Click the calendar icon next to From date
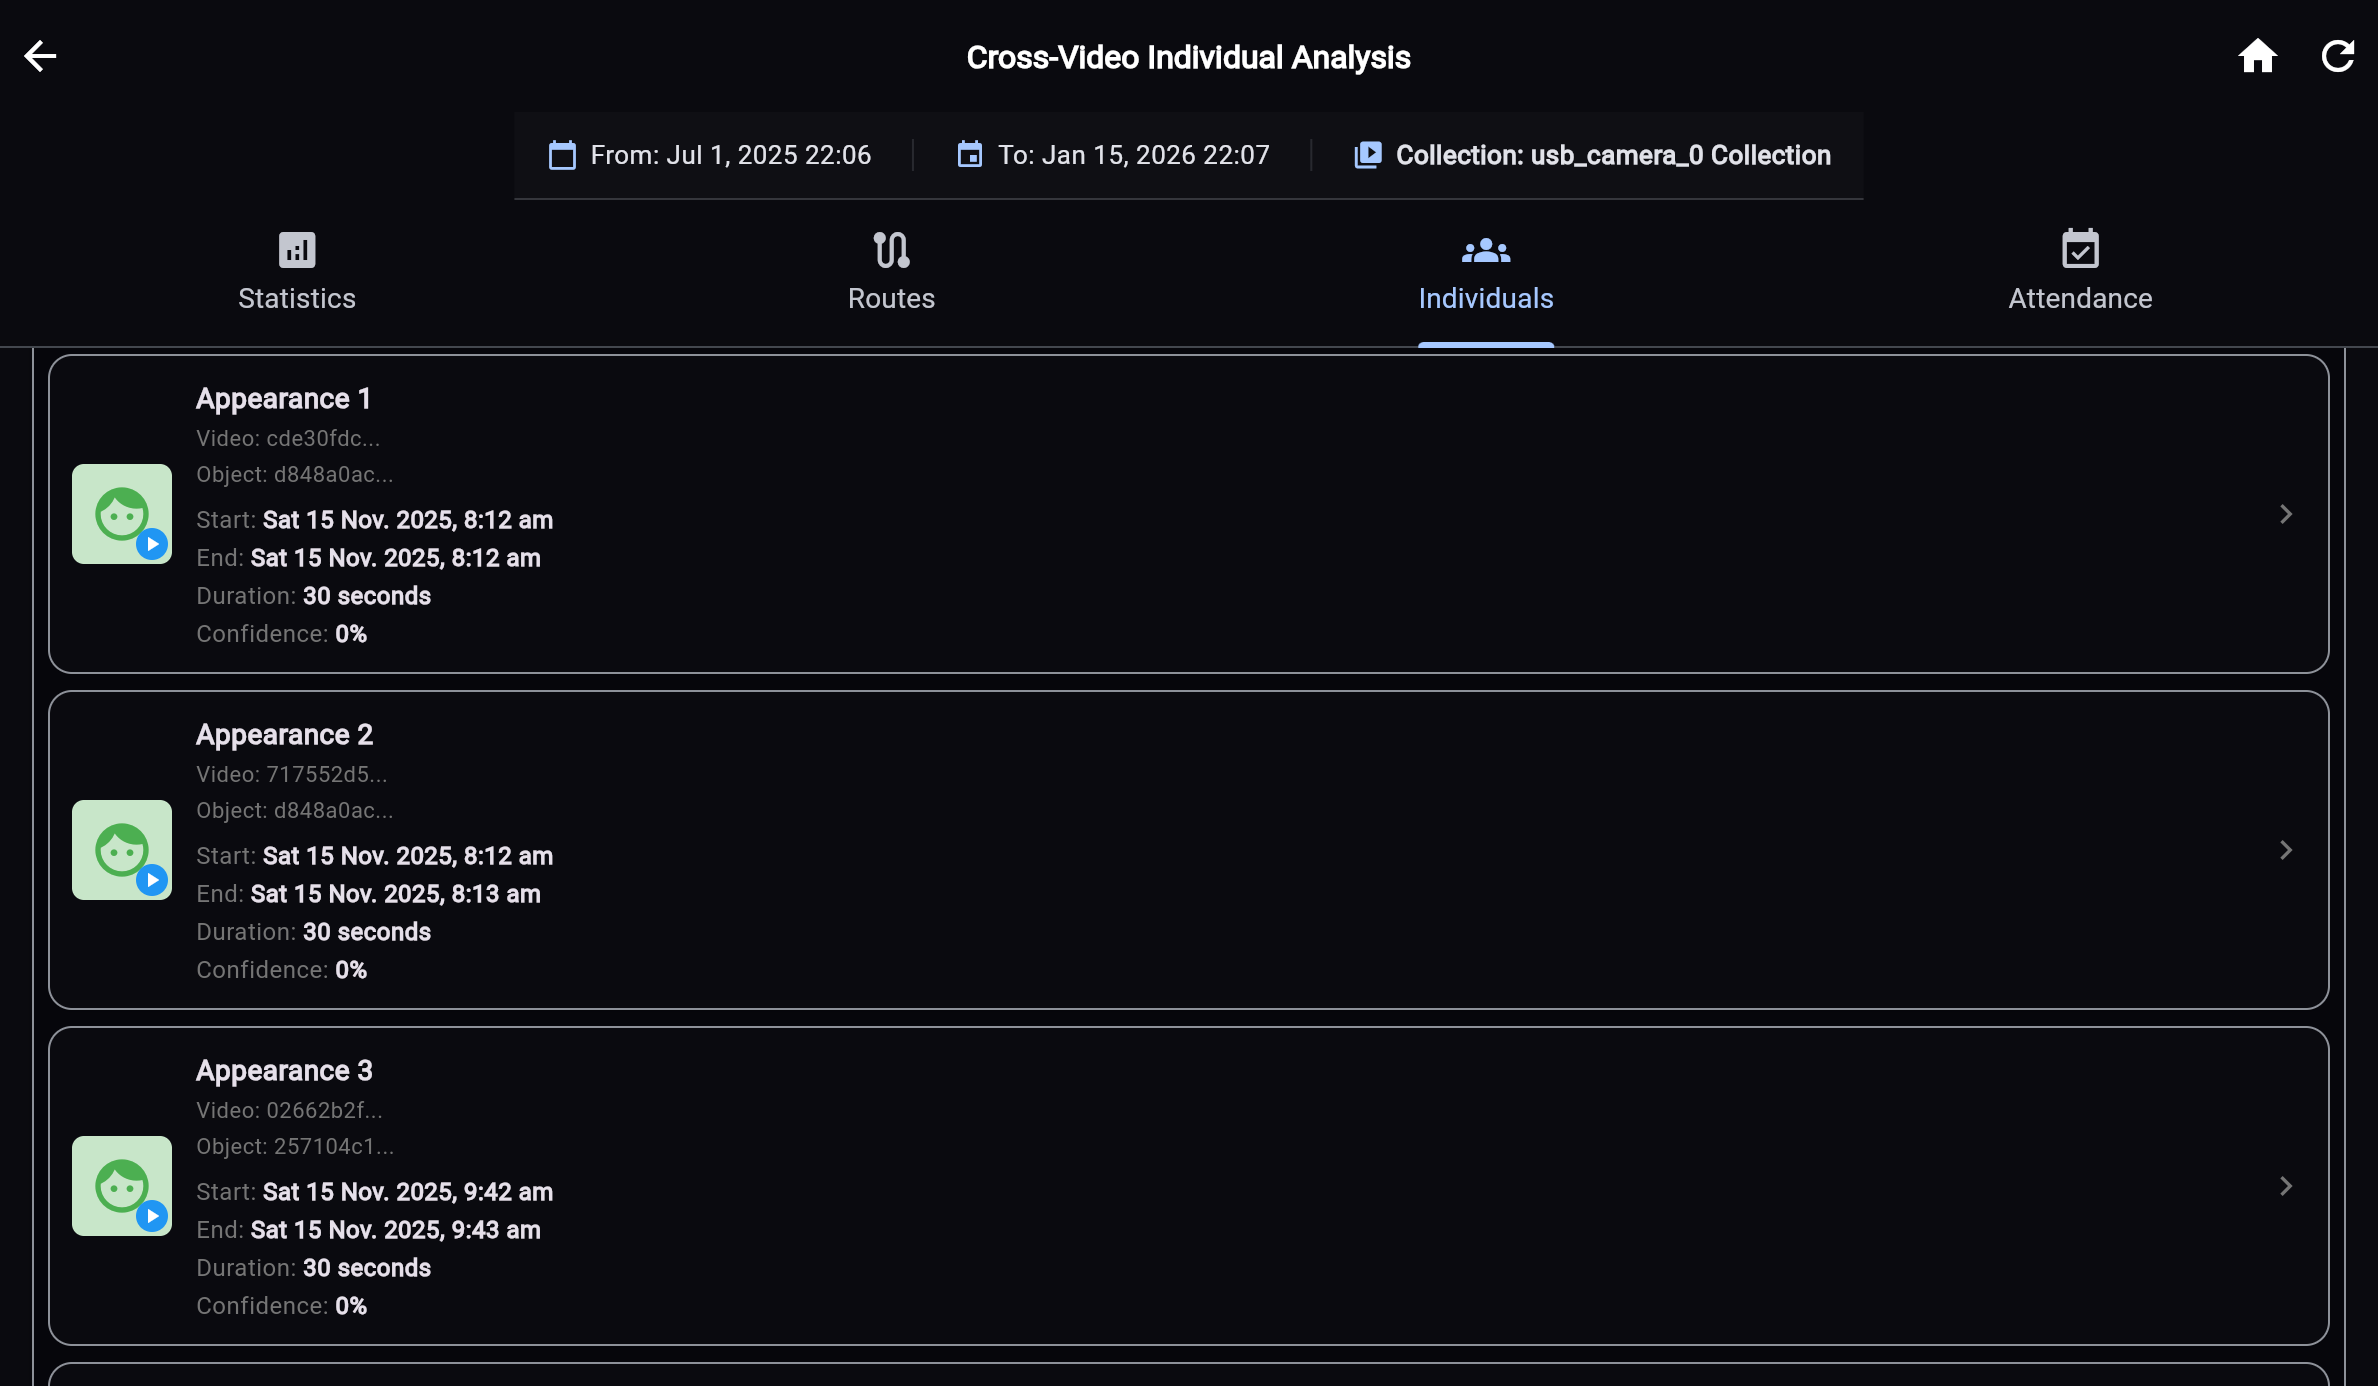 point(561,155)
